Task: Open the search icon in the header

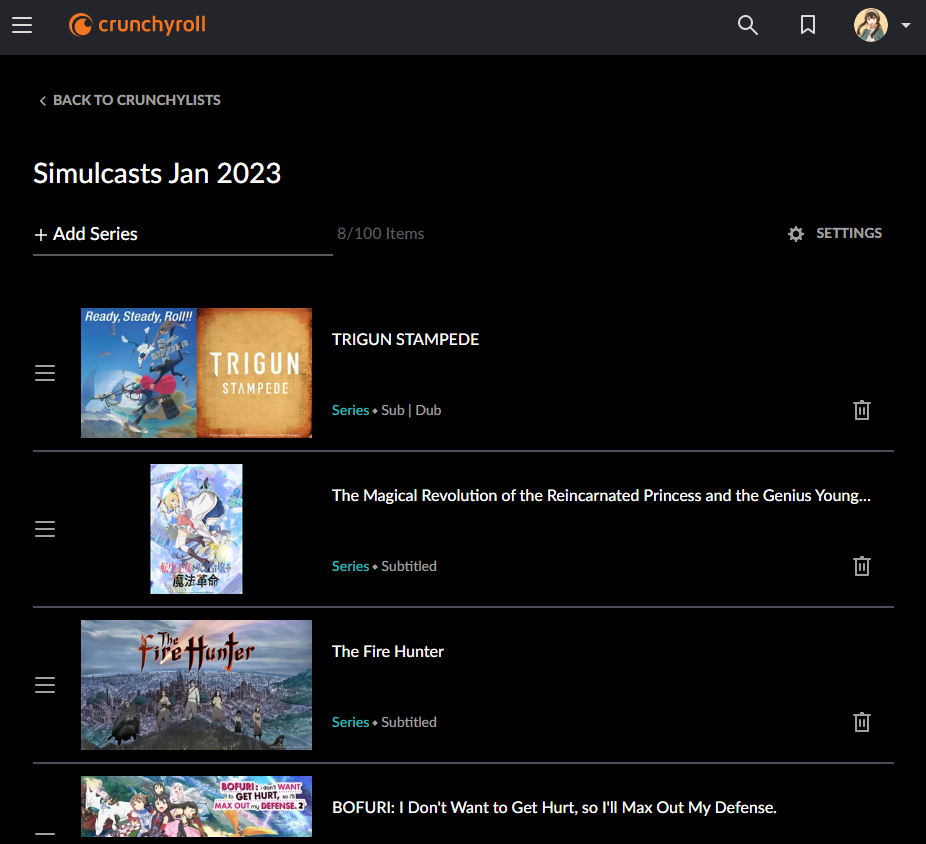Action: pyautogui.click(x=747, y=25)
